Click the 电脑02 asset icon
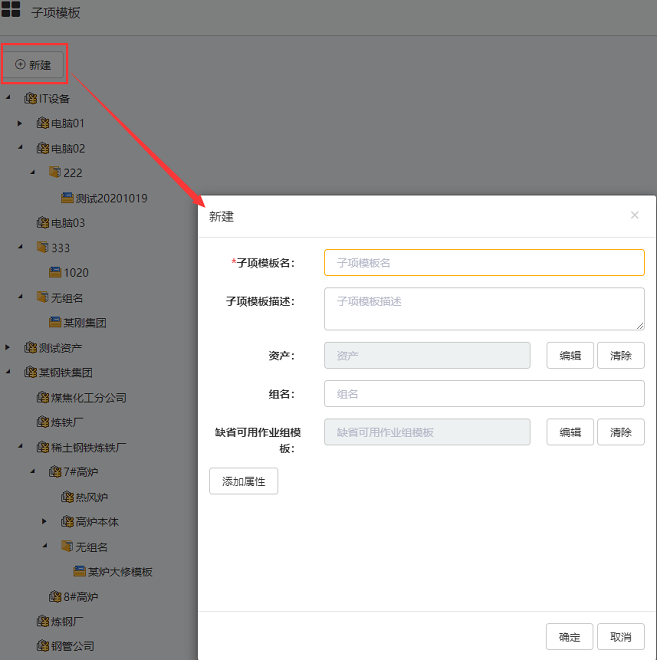 point(42,148)
